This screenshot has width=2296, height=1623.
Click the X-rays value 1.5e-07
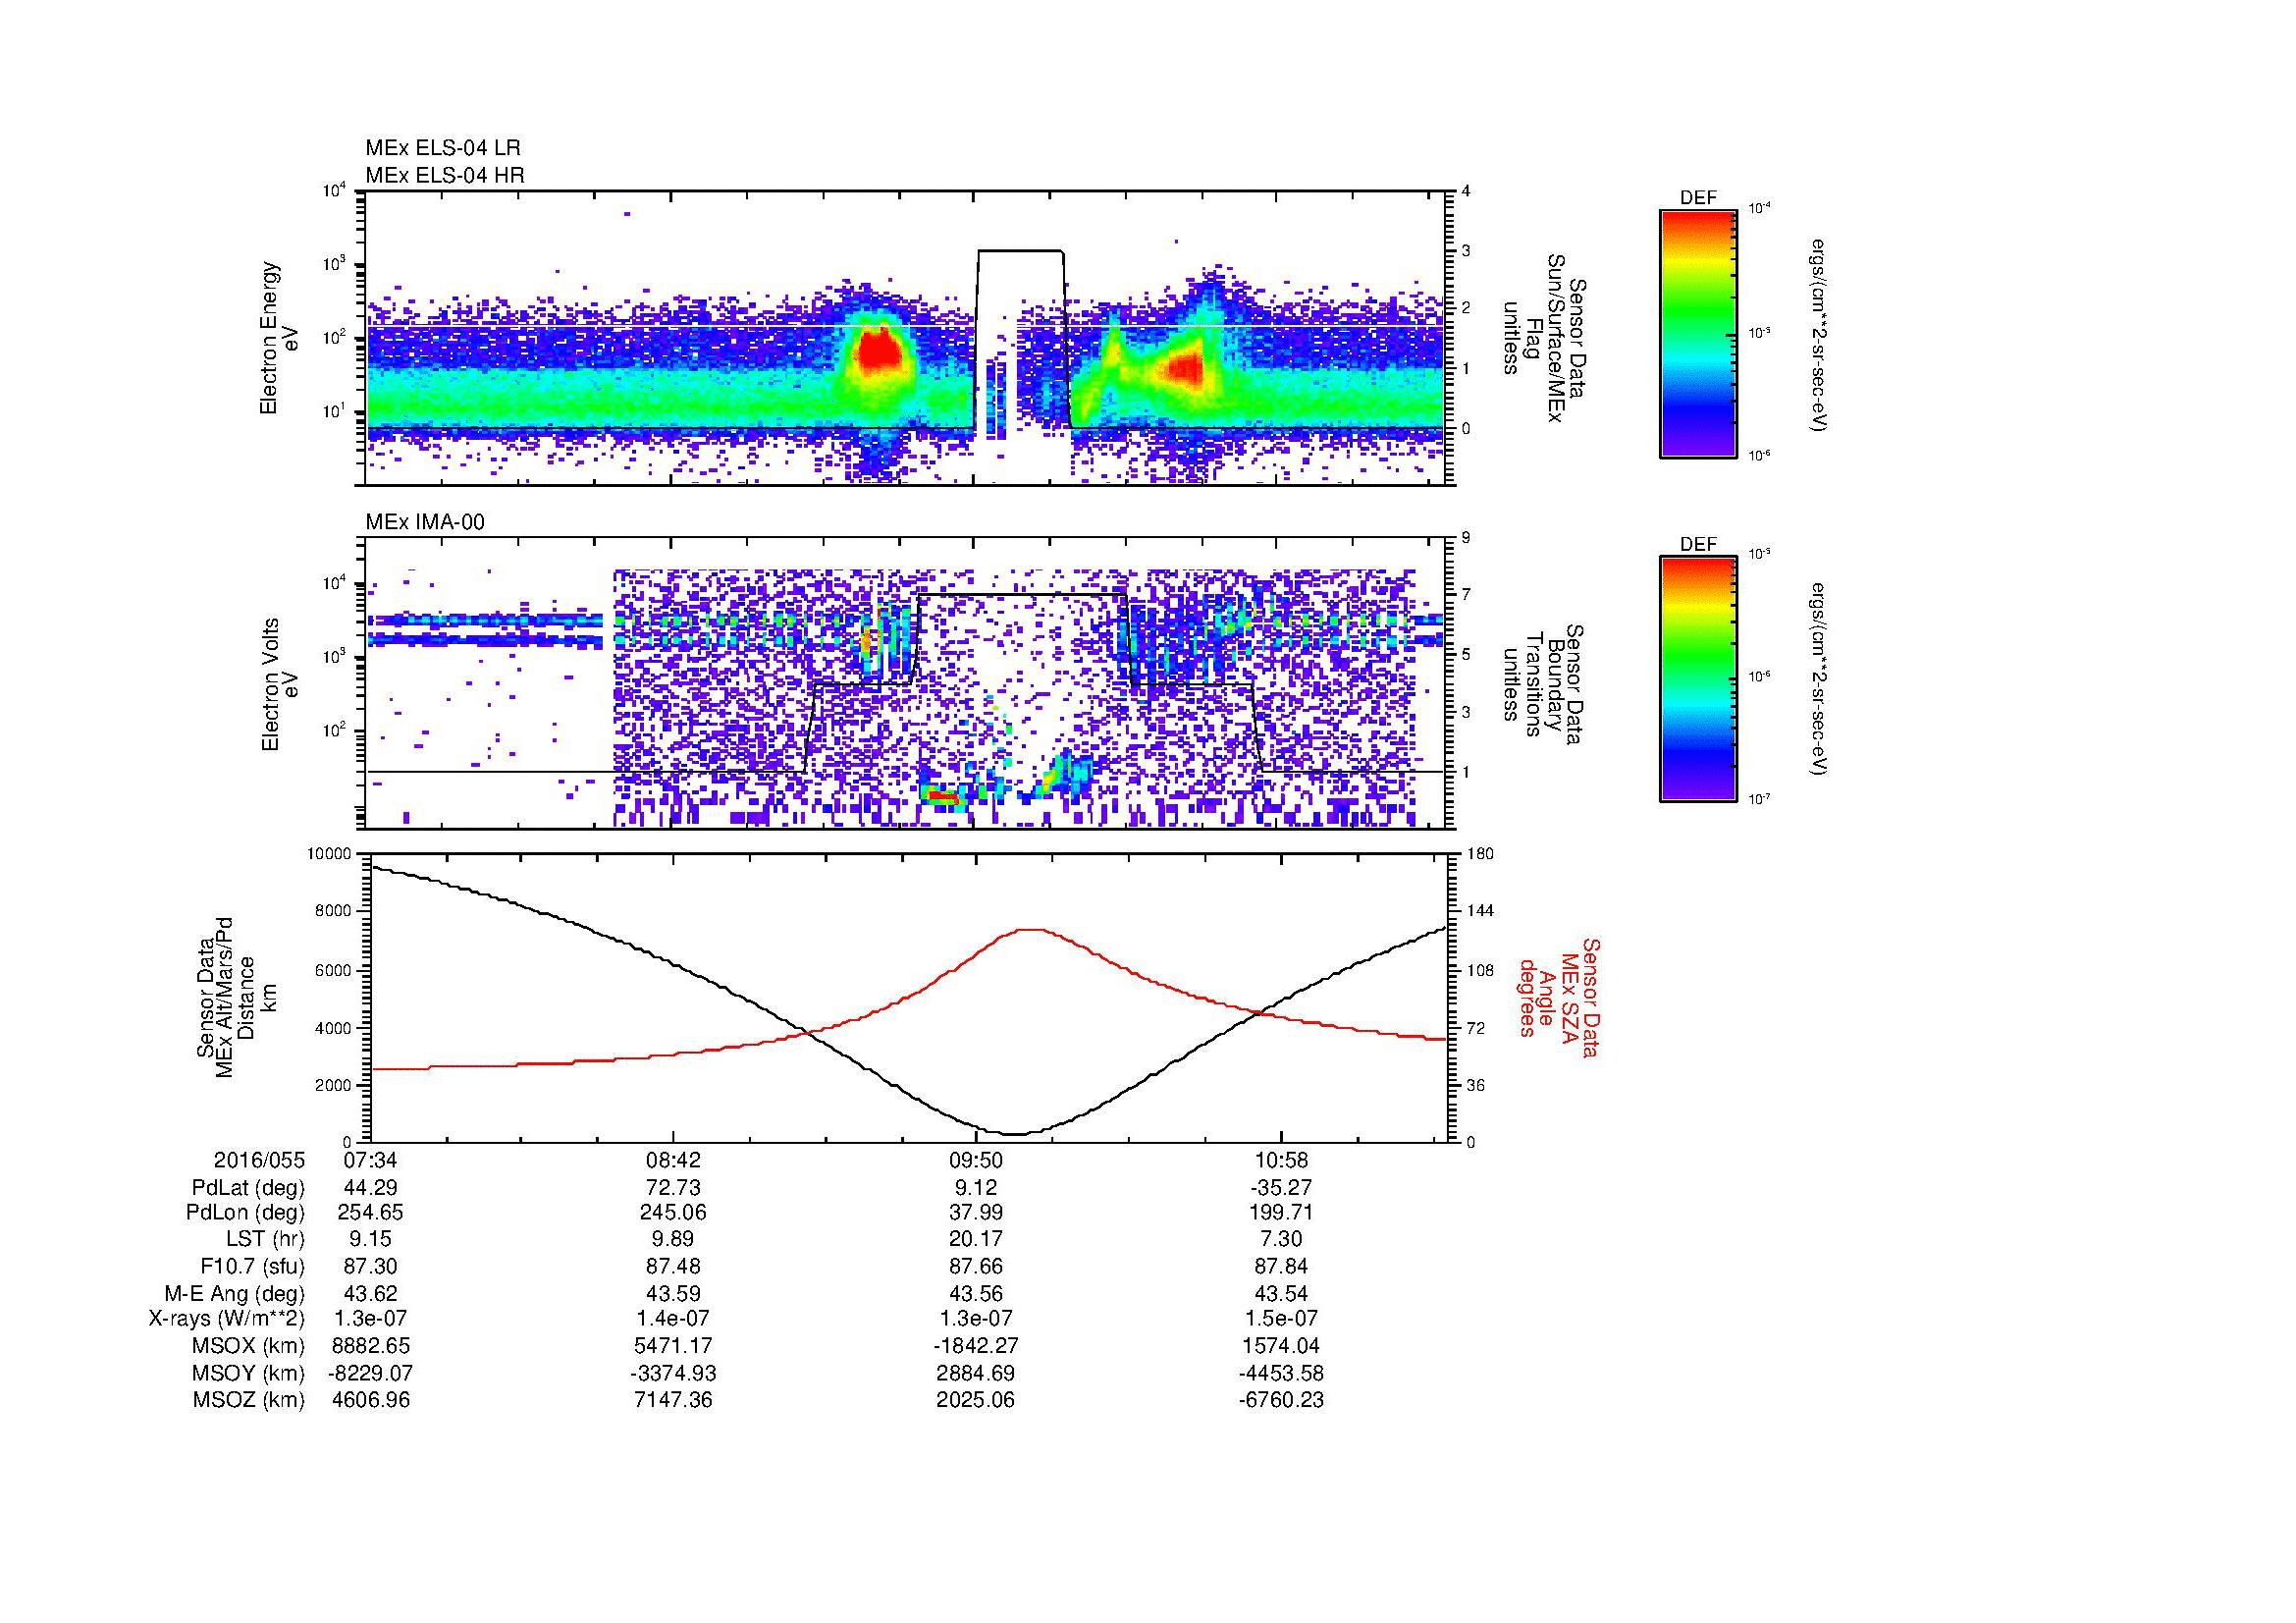(x=1281, y=1320)
